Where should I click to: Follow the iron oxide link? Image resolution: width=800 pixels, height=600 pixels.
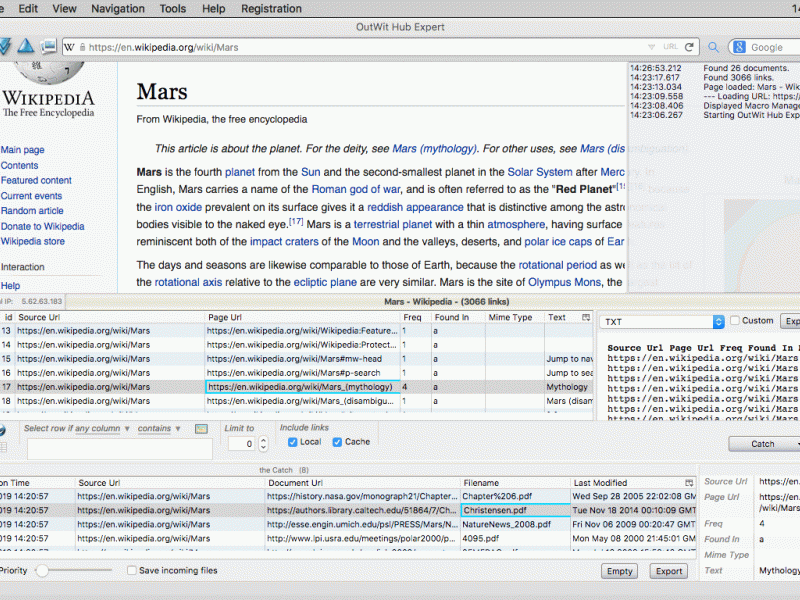pos(178,207)
